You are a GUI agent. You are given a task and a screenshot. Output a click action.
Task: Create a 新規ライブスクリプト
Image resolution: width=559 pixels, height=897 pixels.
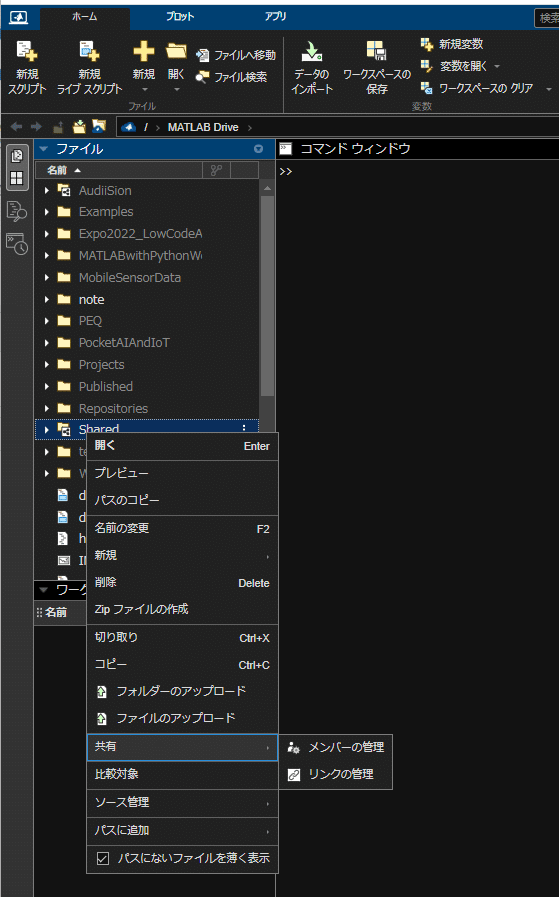click(89, 68)
